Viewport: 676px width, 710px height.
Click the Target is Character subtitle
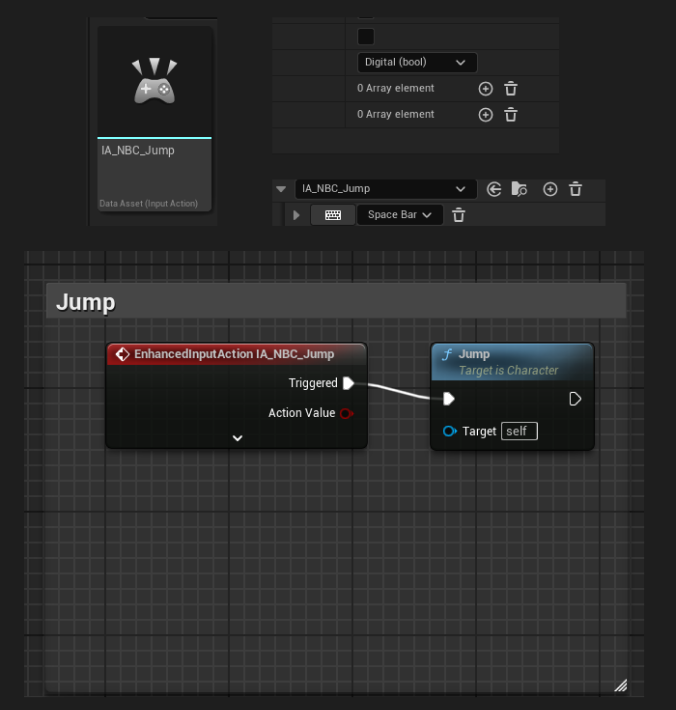click(508, 371)
